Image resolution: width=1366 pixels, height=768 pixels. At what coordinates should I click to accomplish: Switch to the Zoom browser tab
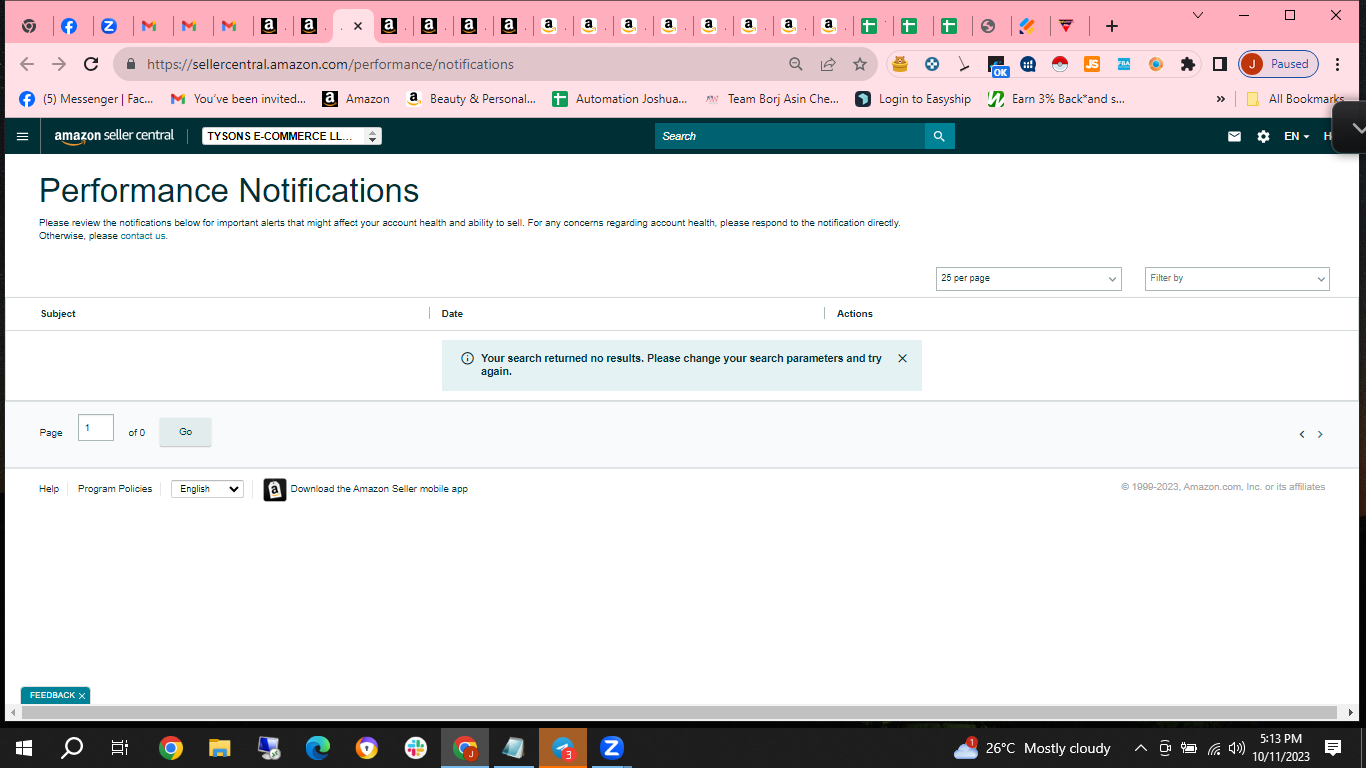click(109, 26)
